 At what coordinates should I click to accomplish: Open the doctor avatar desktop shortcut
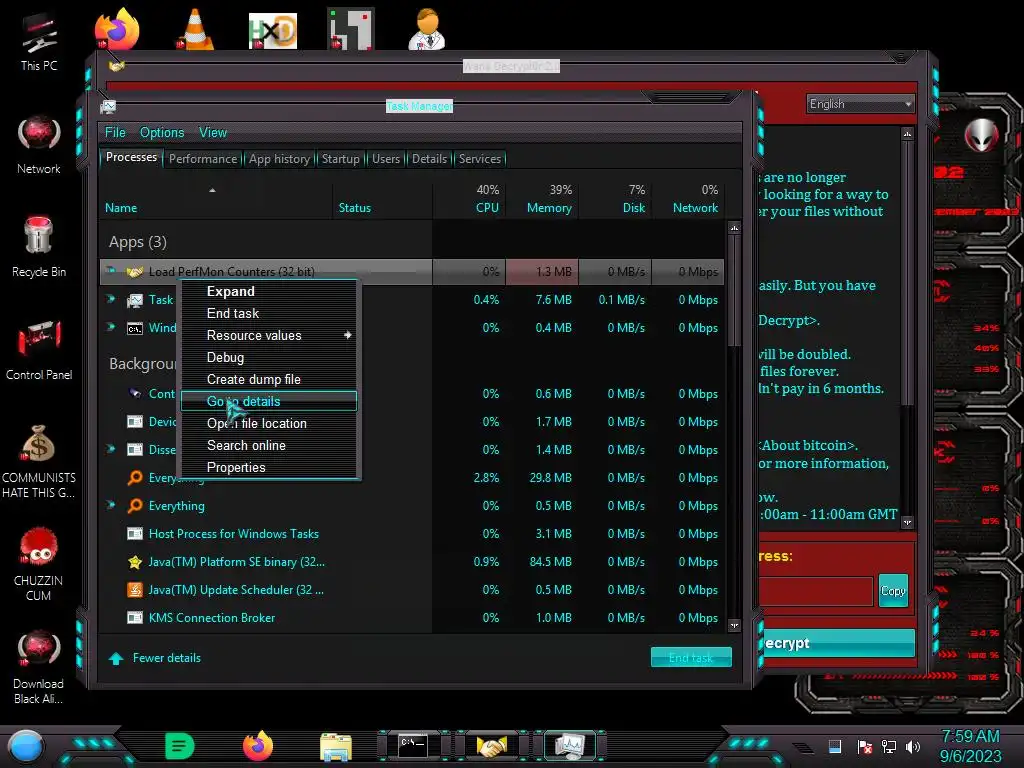[427, 29]
